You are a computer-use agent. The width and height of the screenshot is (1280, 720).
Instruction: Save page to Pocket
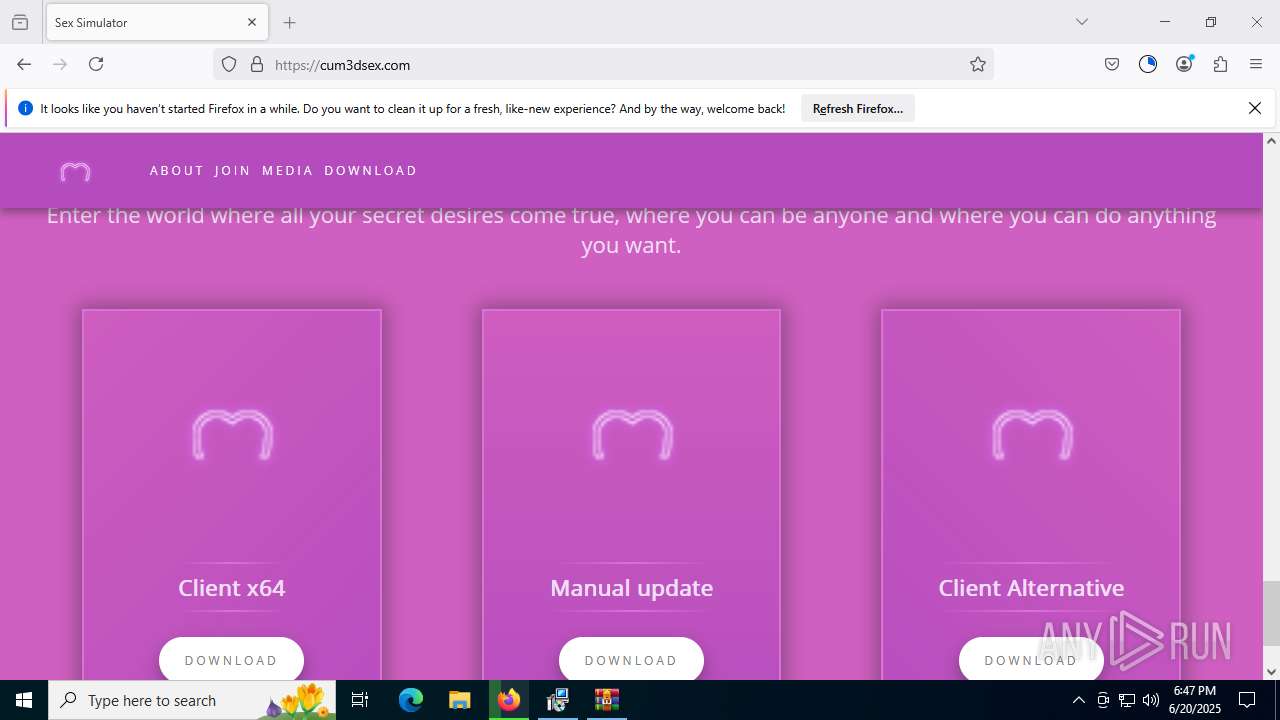point(1112,64)
